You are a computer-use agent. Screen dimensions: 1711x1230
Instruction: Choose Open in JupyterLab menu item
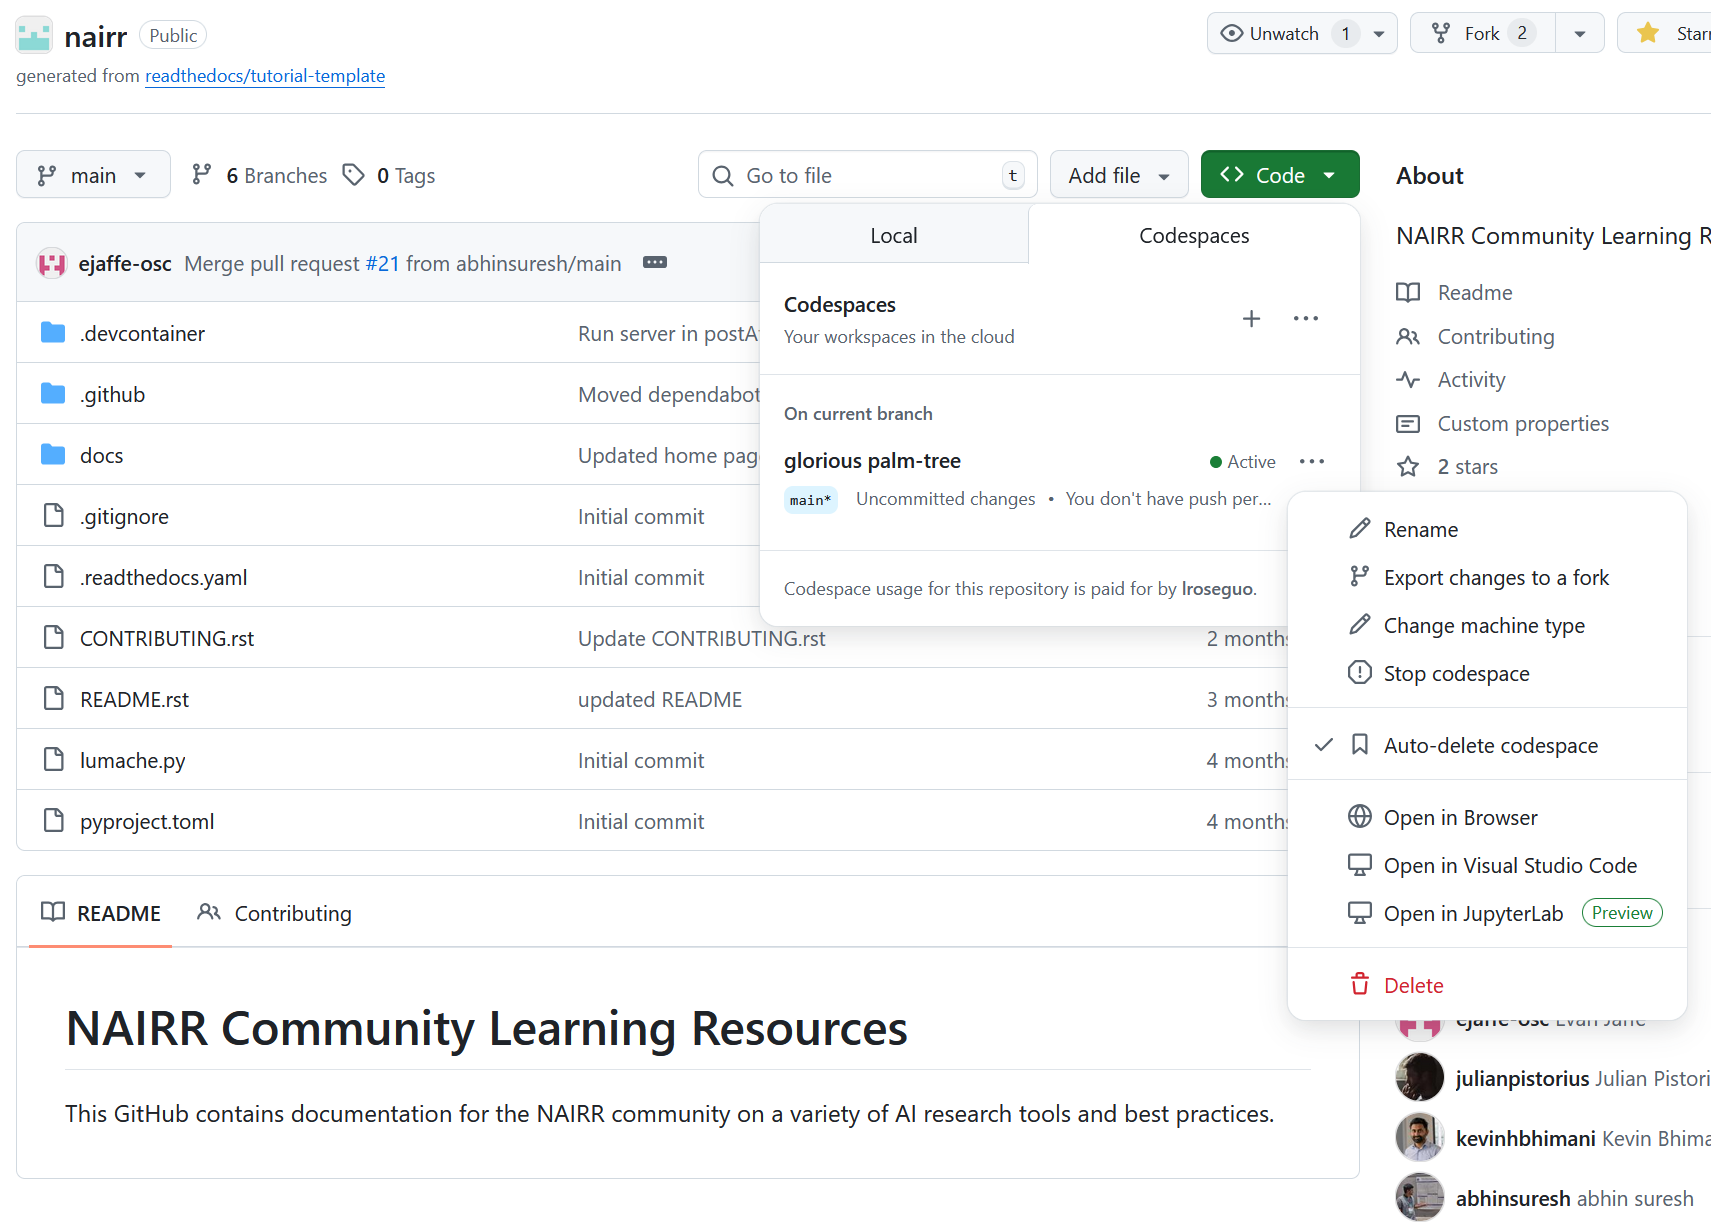tap(1487, 913)
